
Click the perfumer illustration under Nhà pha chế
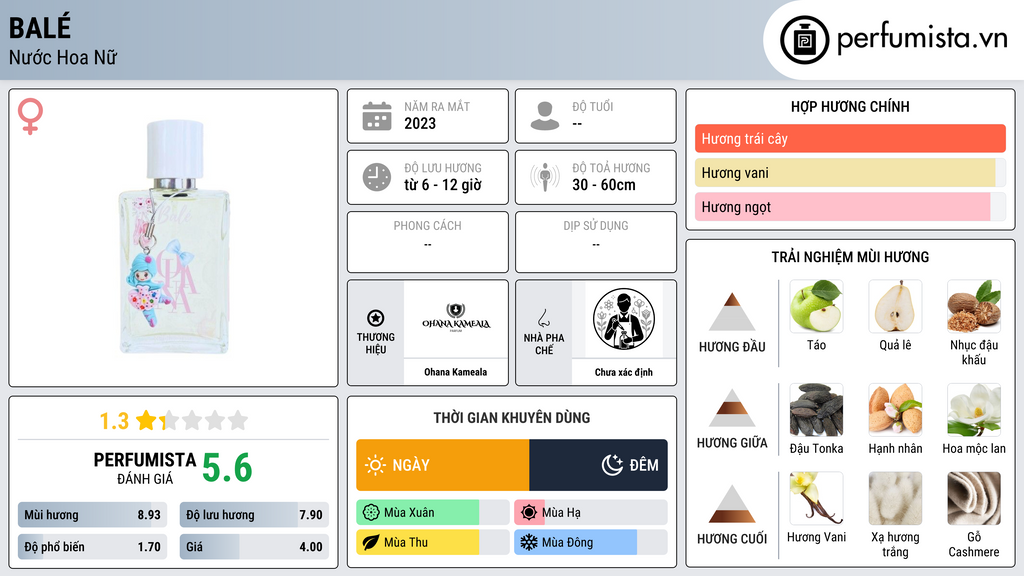pyautogui.click(x=624, y=319)
